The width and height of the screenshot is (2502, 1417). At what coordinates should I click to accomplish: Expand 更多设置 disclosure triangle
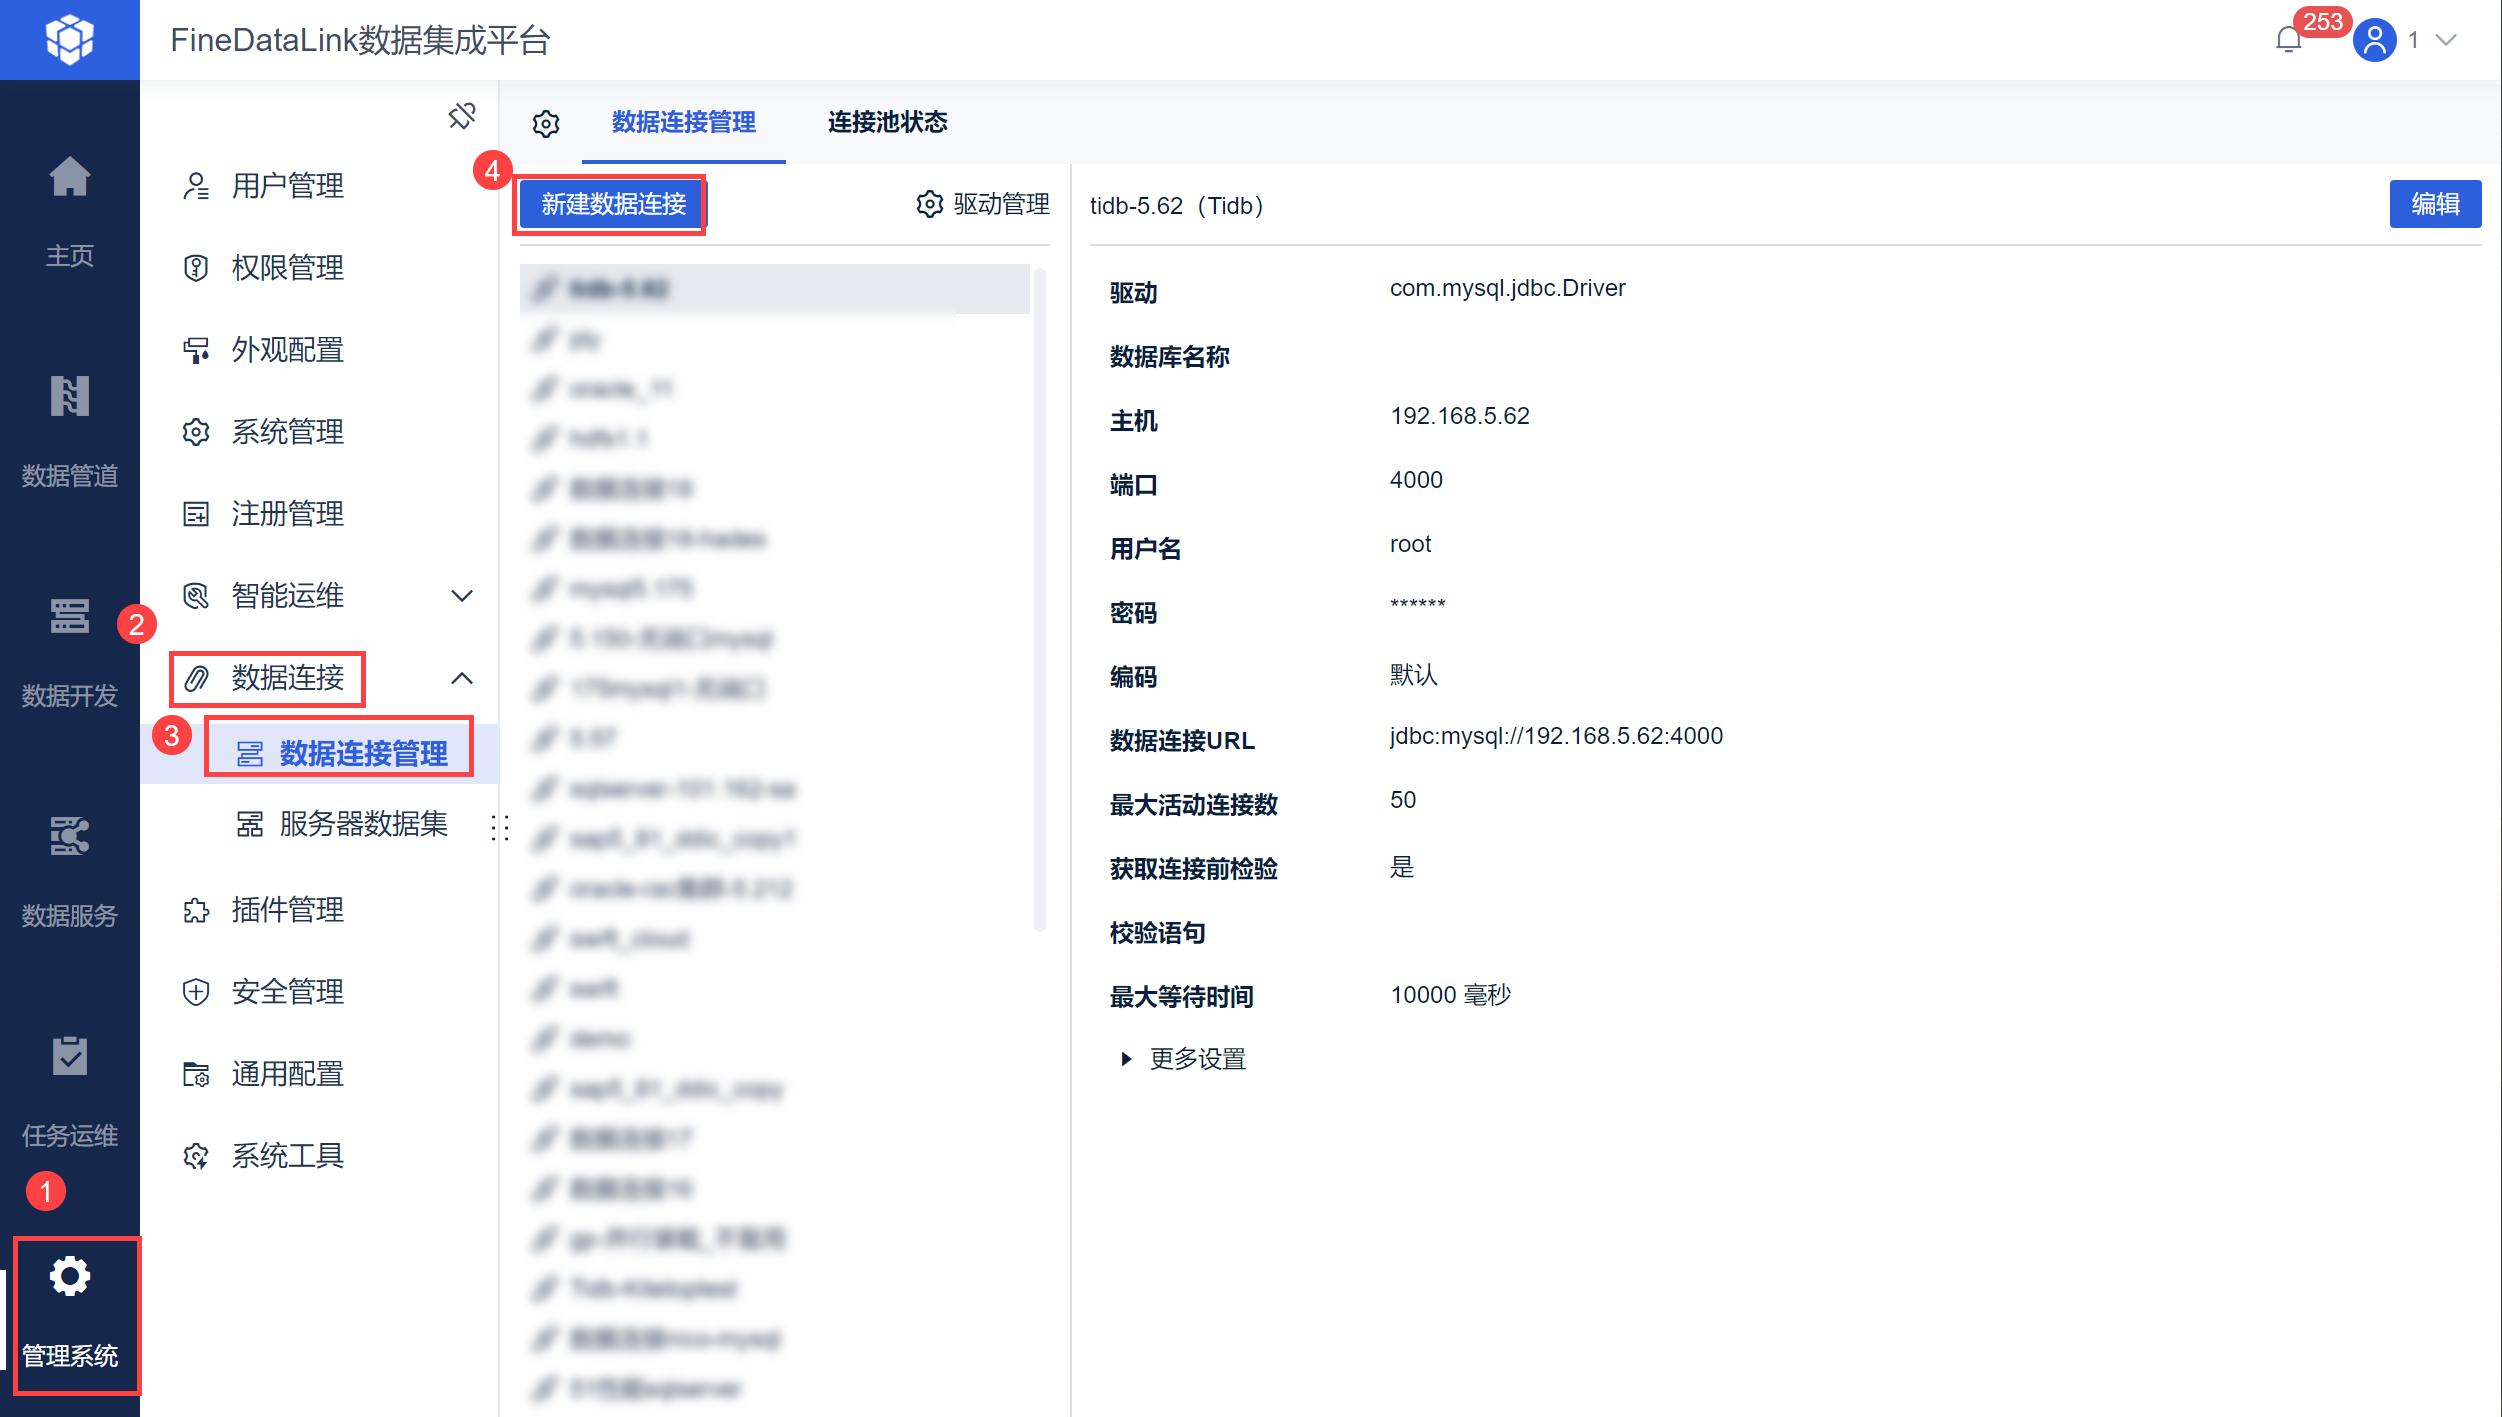tap(1126, 1059)
